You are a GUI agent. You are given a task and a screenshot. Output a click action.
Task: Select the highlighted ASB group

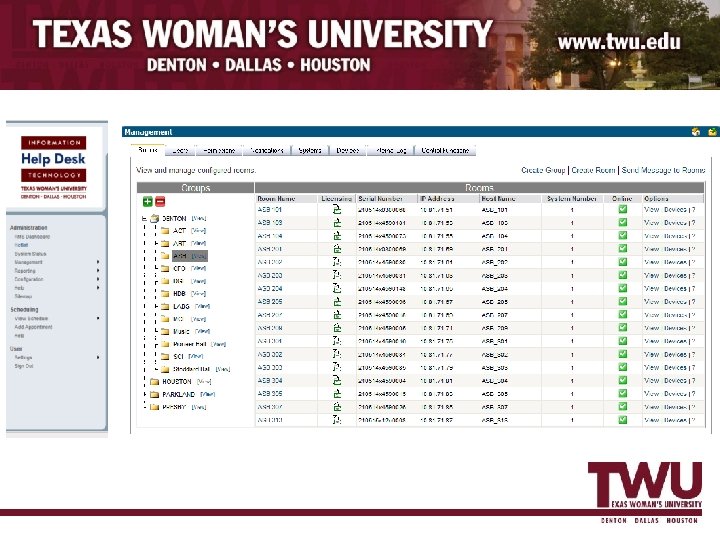190,256
